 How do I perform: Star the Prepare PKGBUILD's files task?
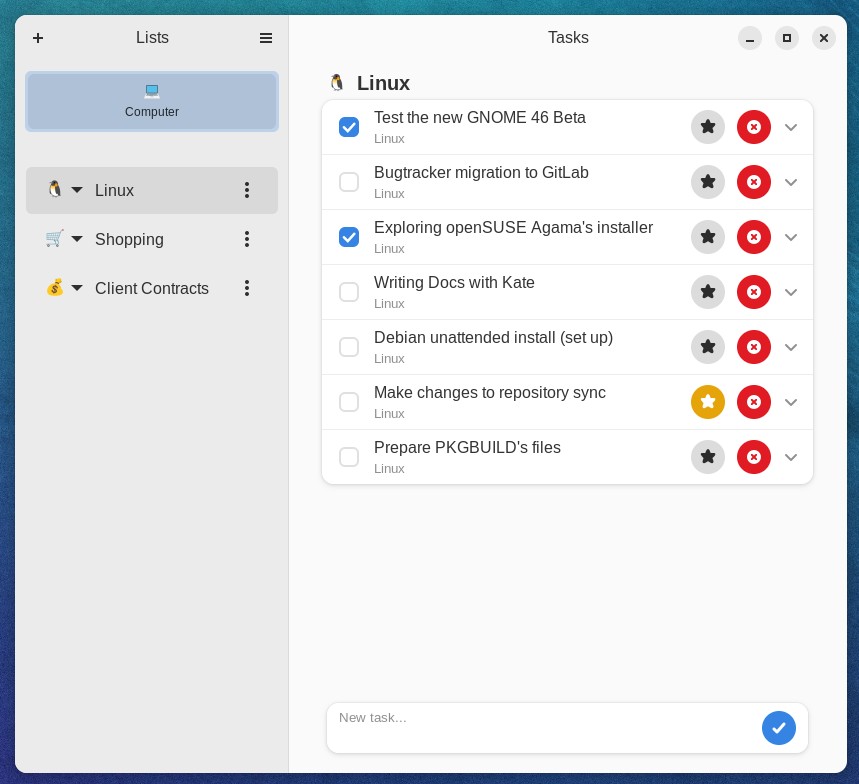[708, 457]
